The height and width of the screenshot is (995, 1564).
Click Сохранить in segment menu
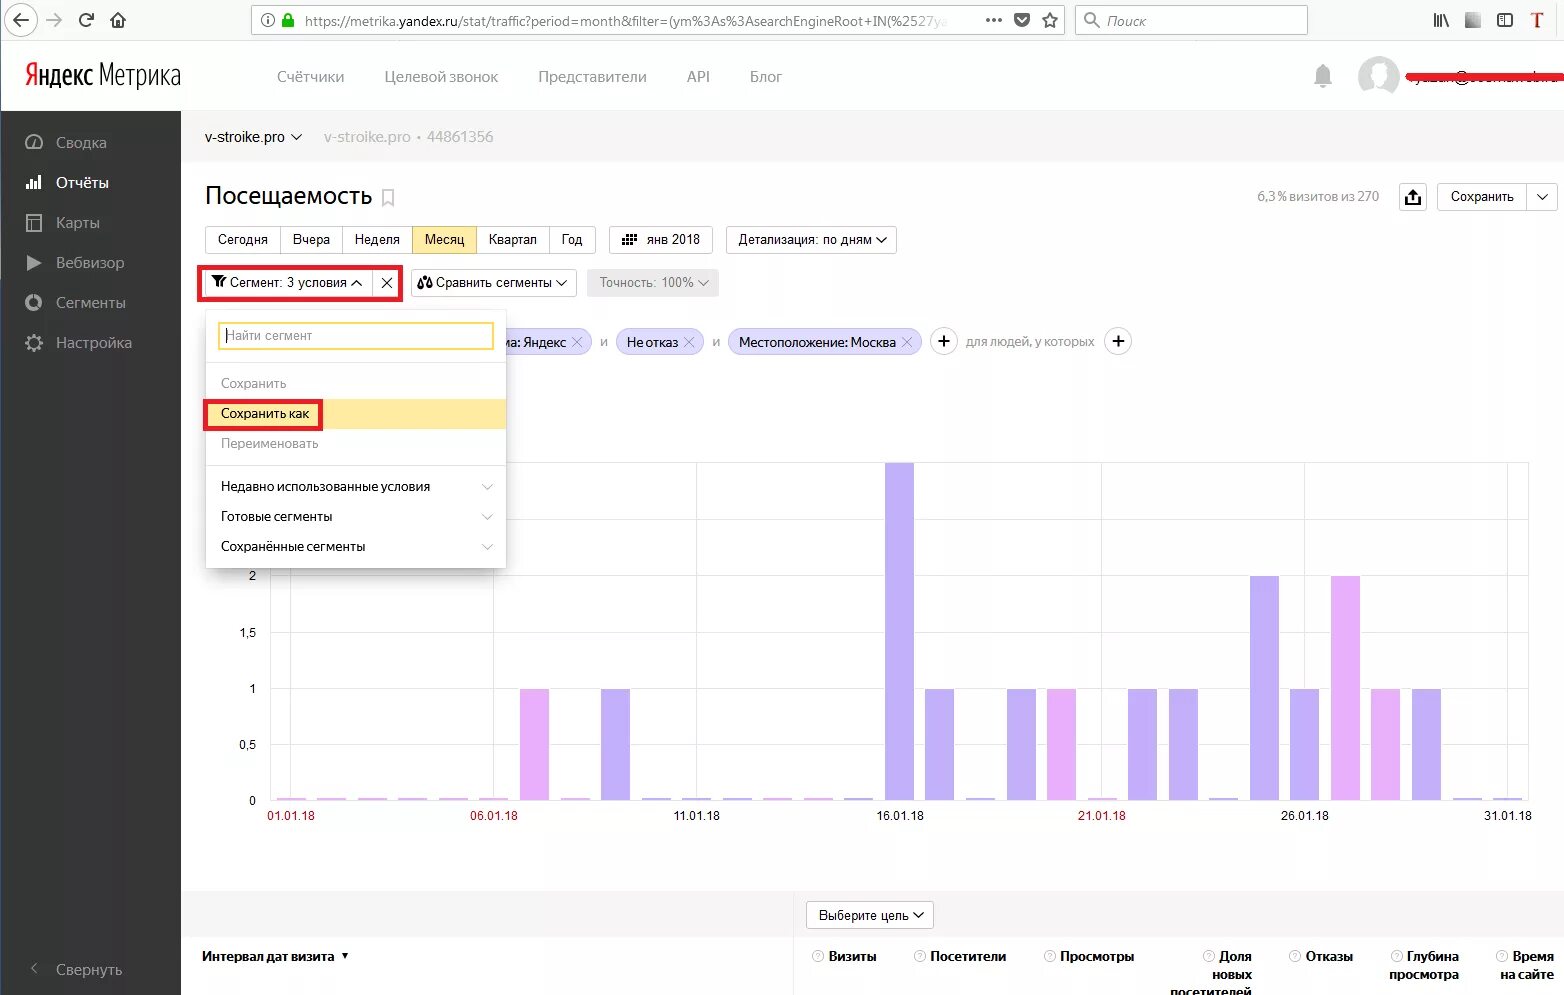355,384
